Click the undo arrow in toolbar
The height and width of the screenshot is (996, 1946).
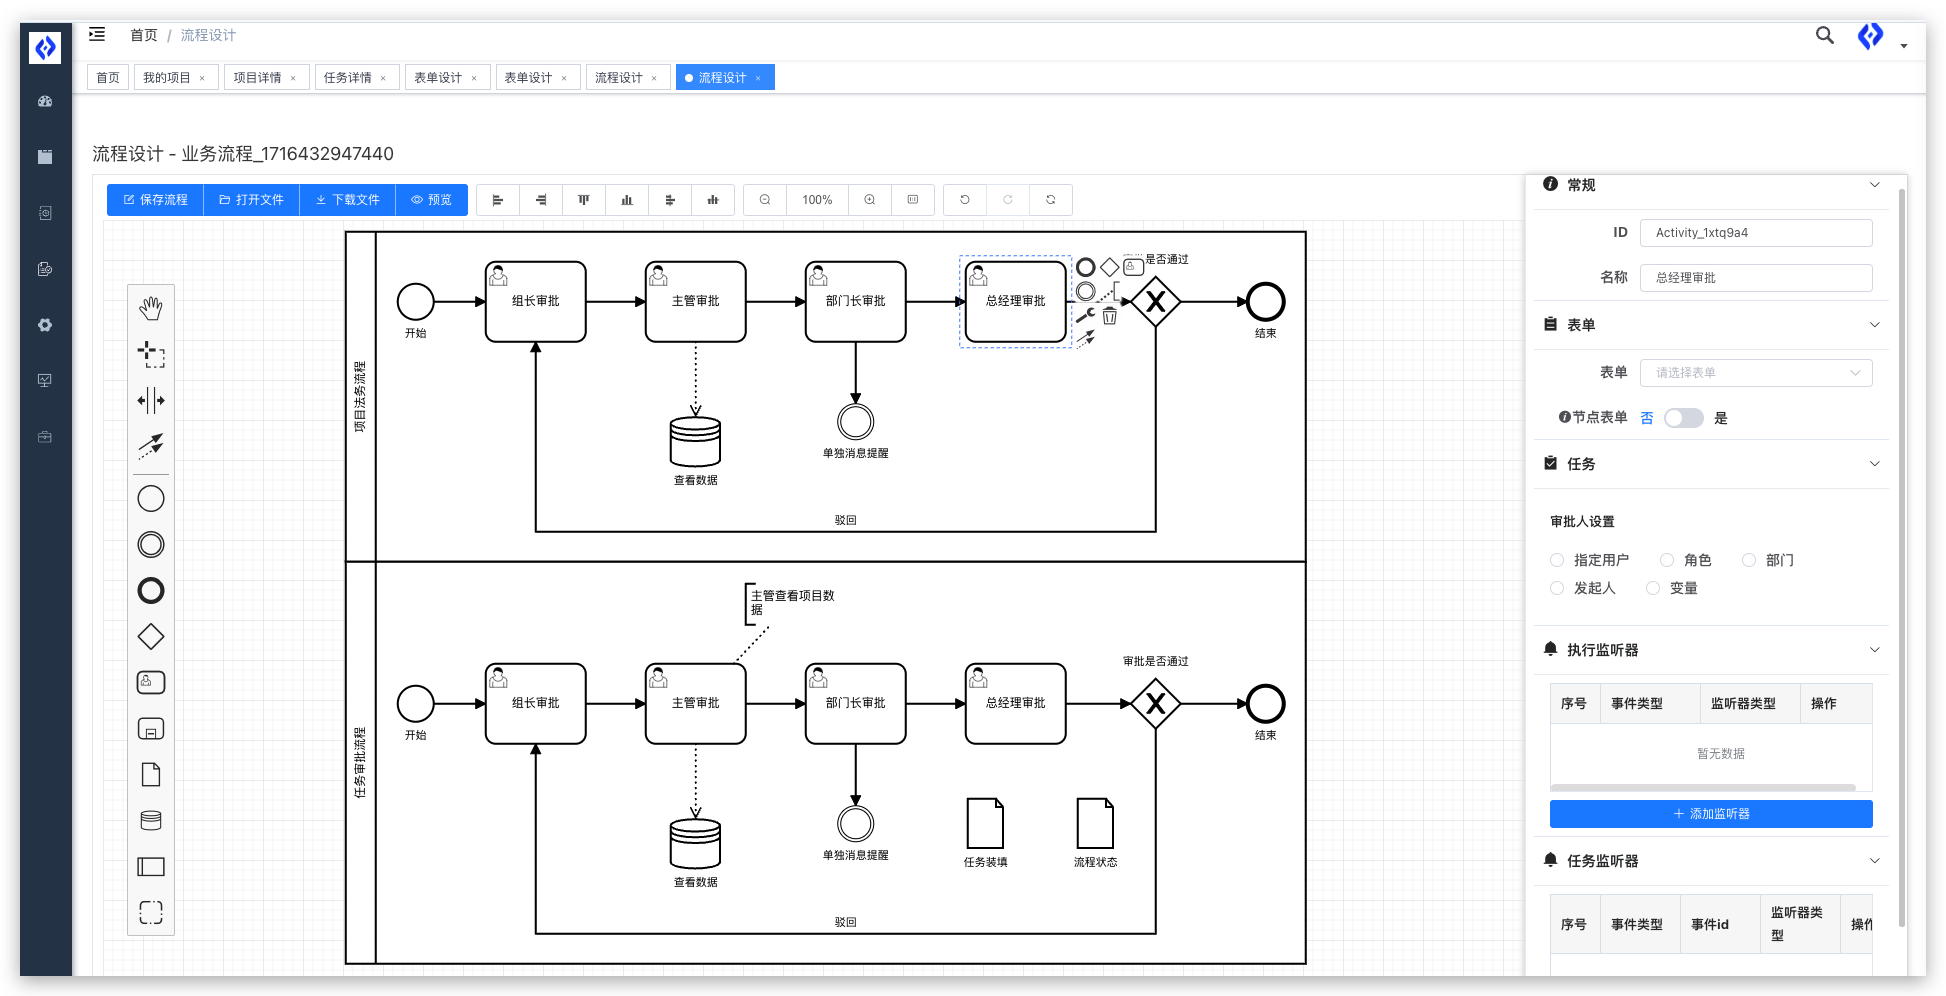(965, 200)
